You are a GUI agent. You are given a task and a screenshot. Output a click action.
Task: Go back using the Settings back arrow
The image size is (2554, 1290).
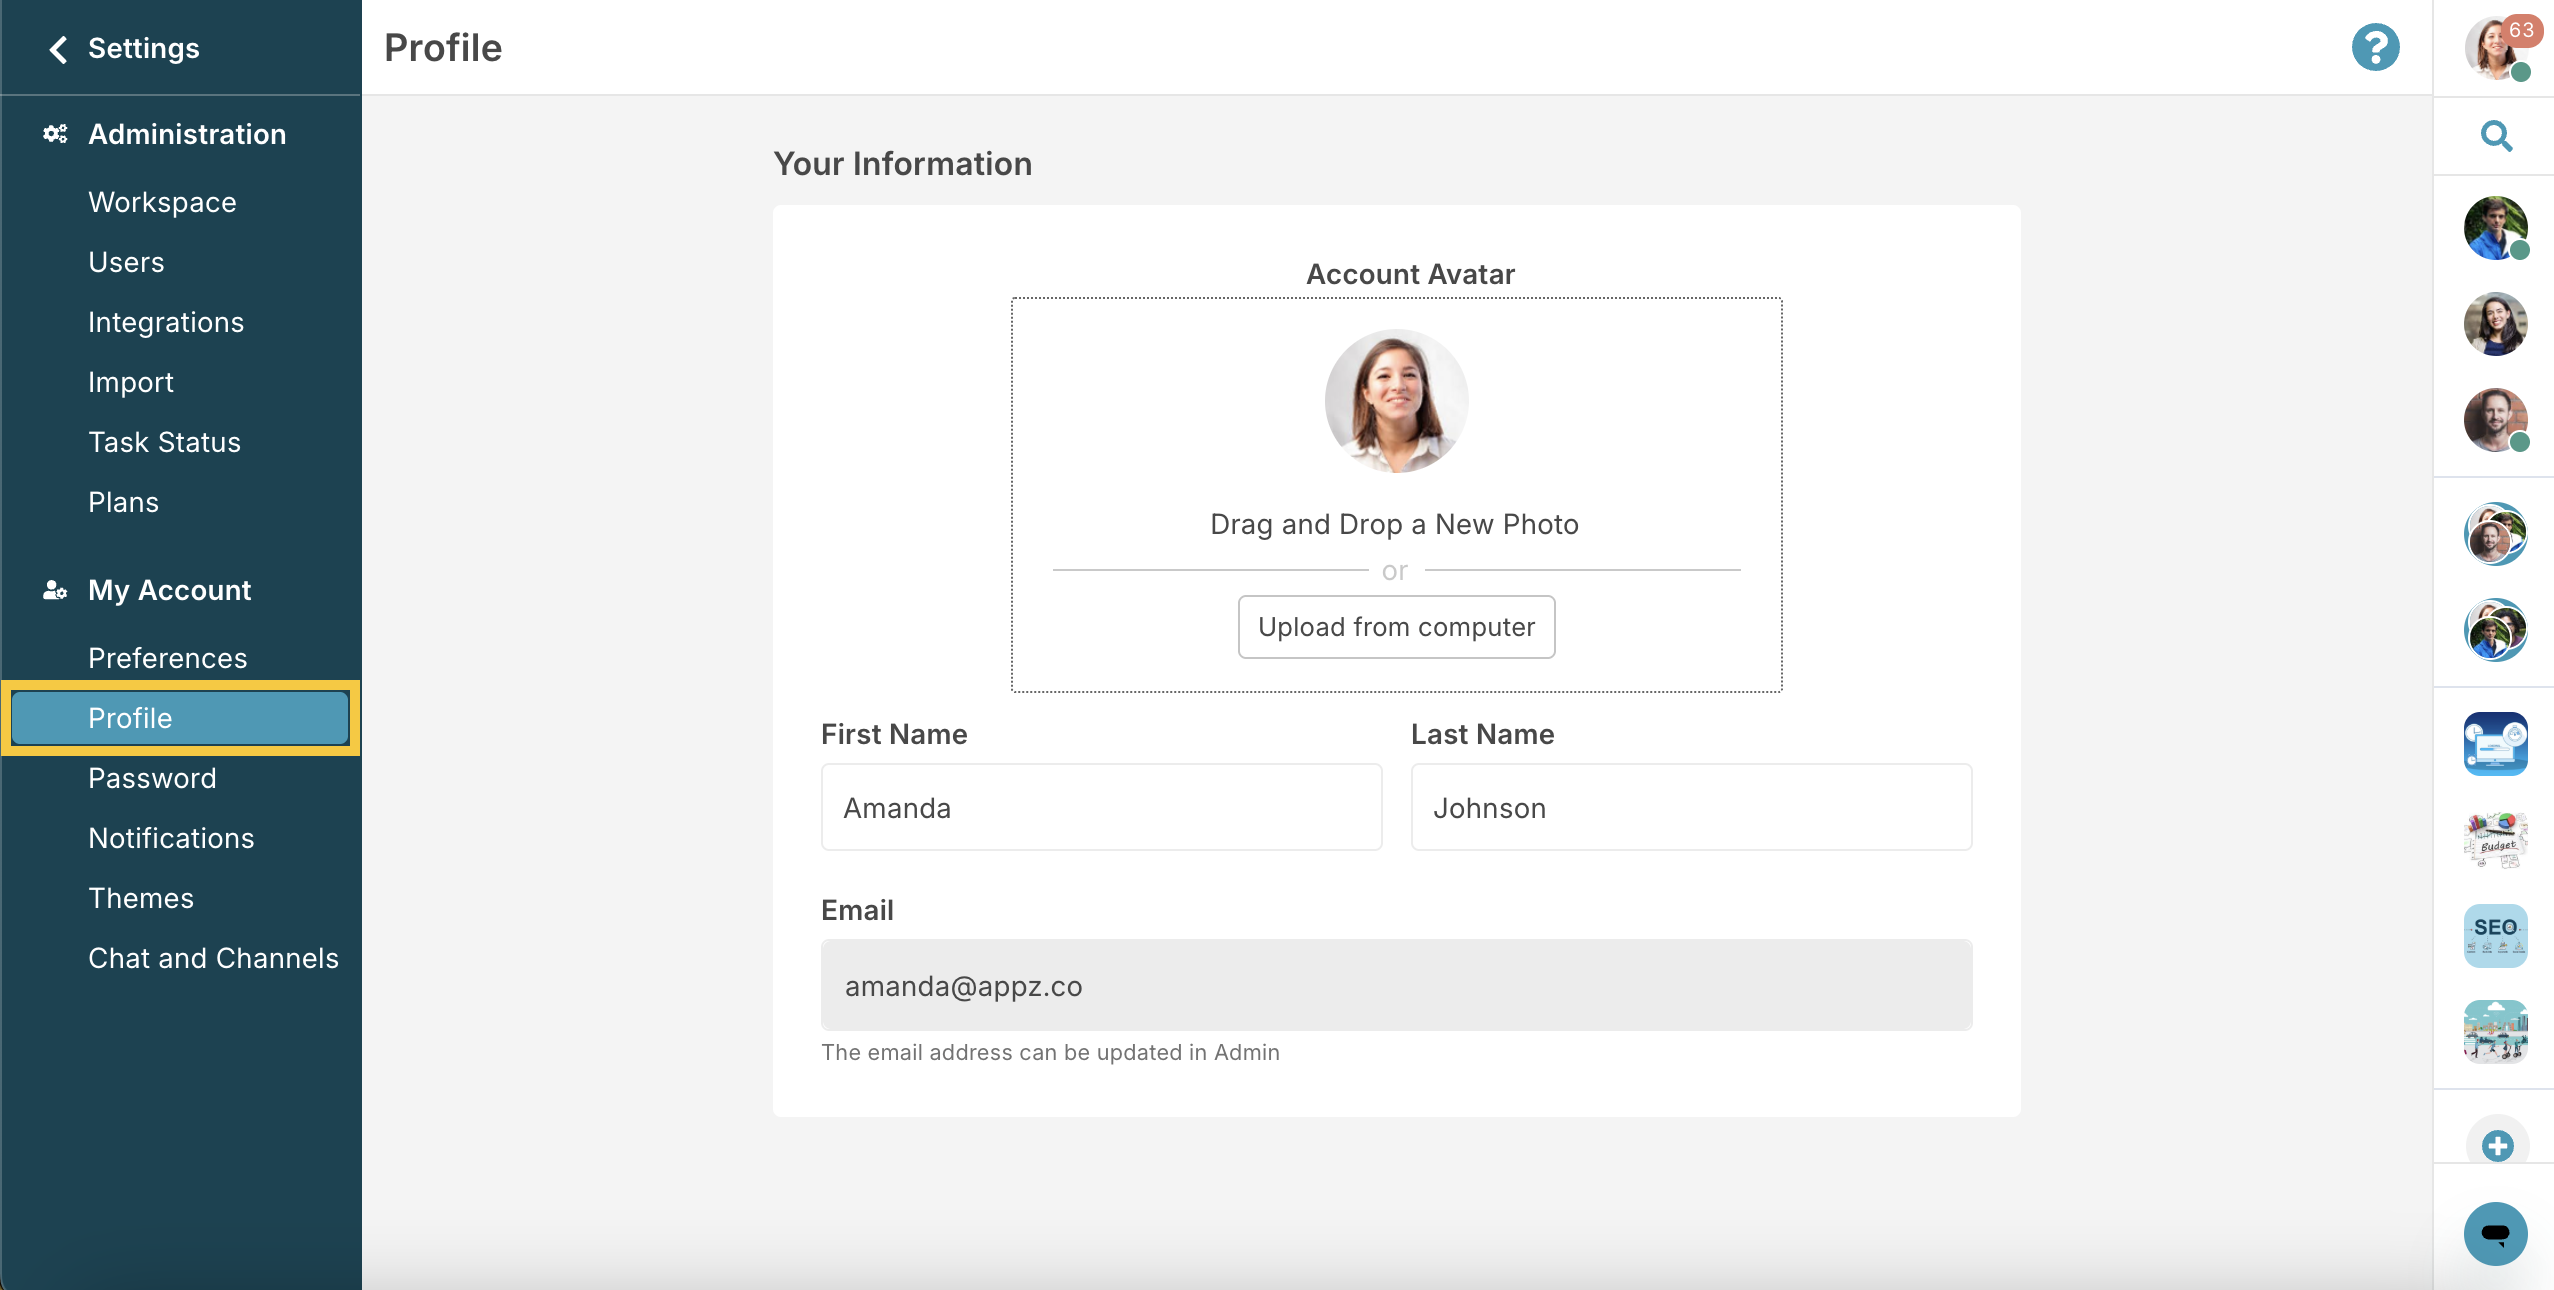click(x=57, y=47)
